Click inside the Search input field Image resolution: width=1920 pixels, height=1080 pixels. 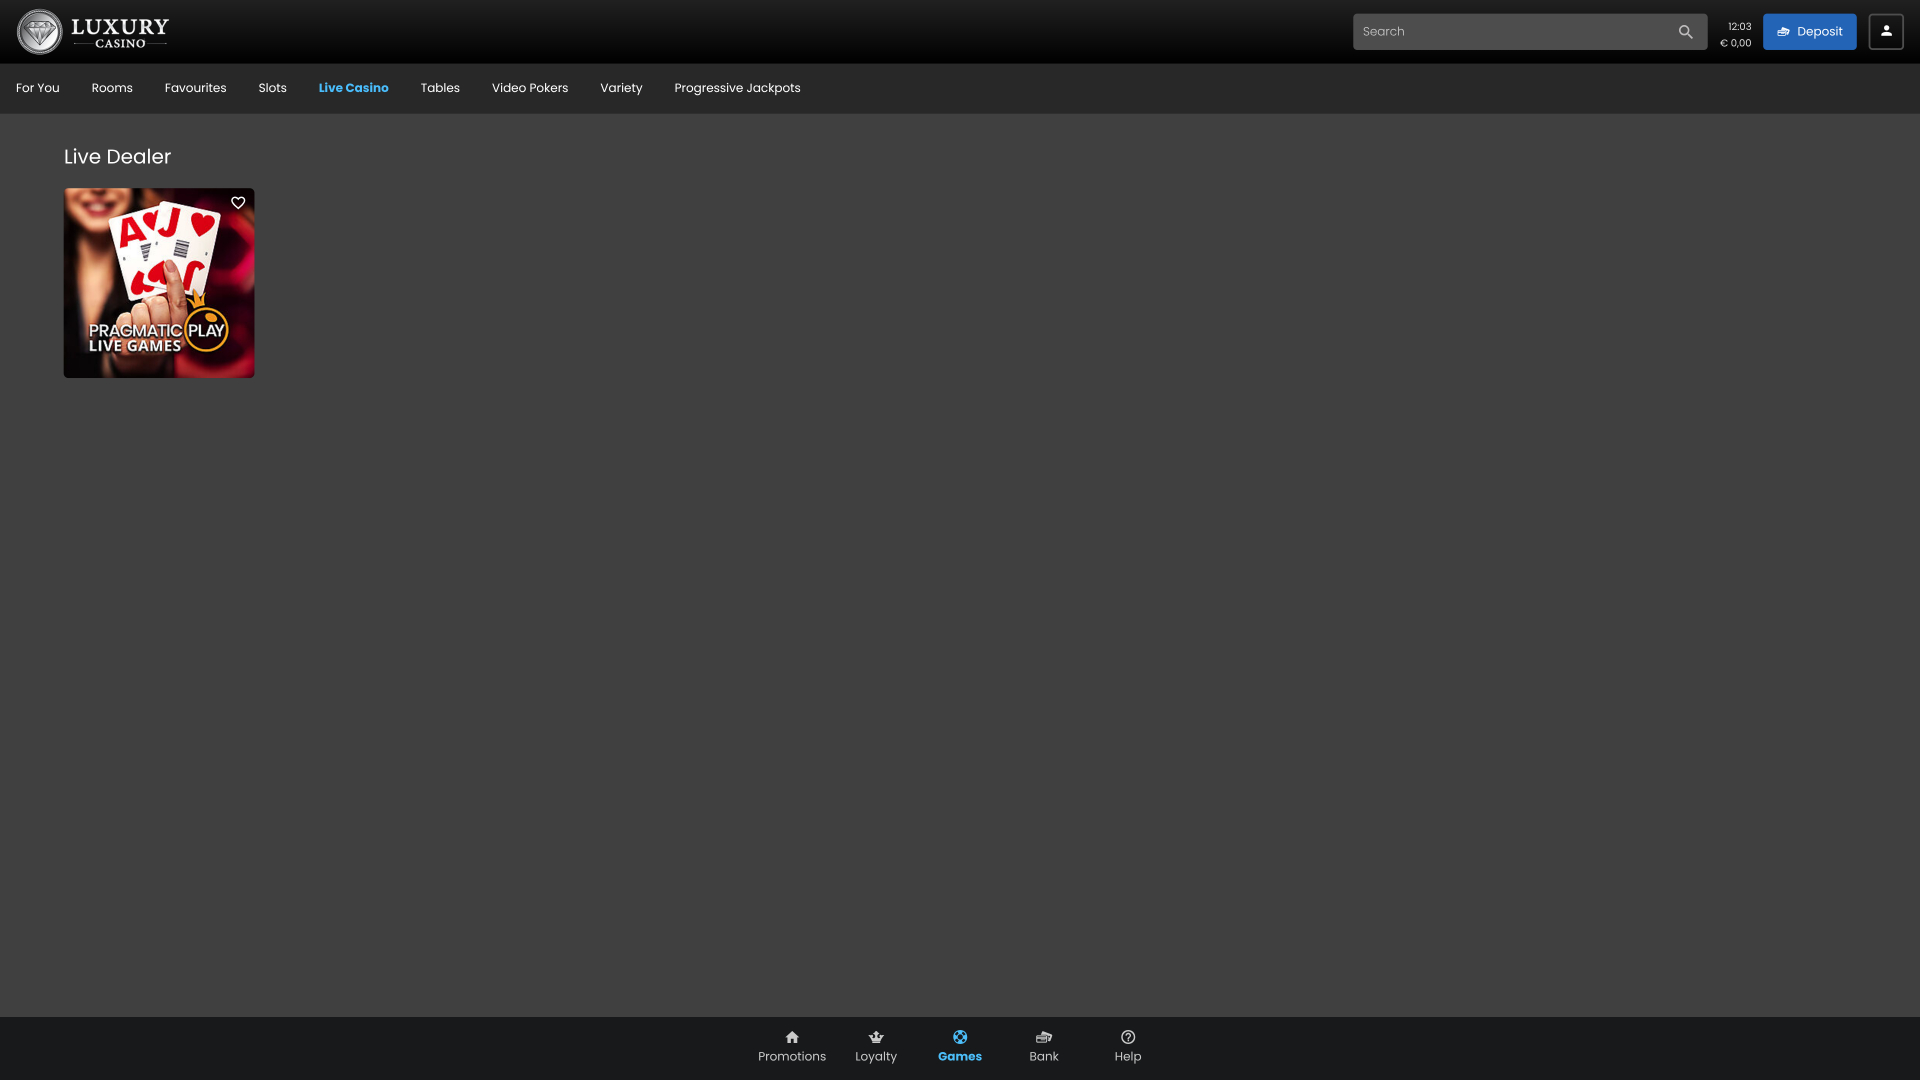coord(1510,32)
